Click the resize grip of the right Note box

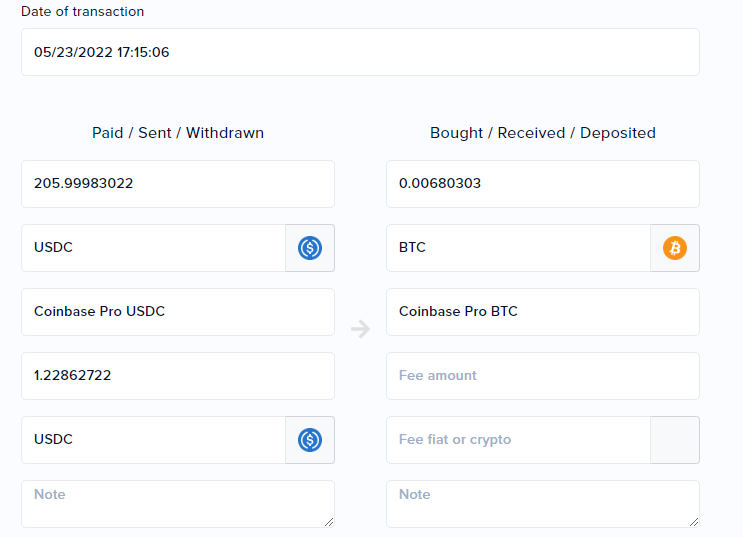pos(694,522)
